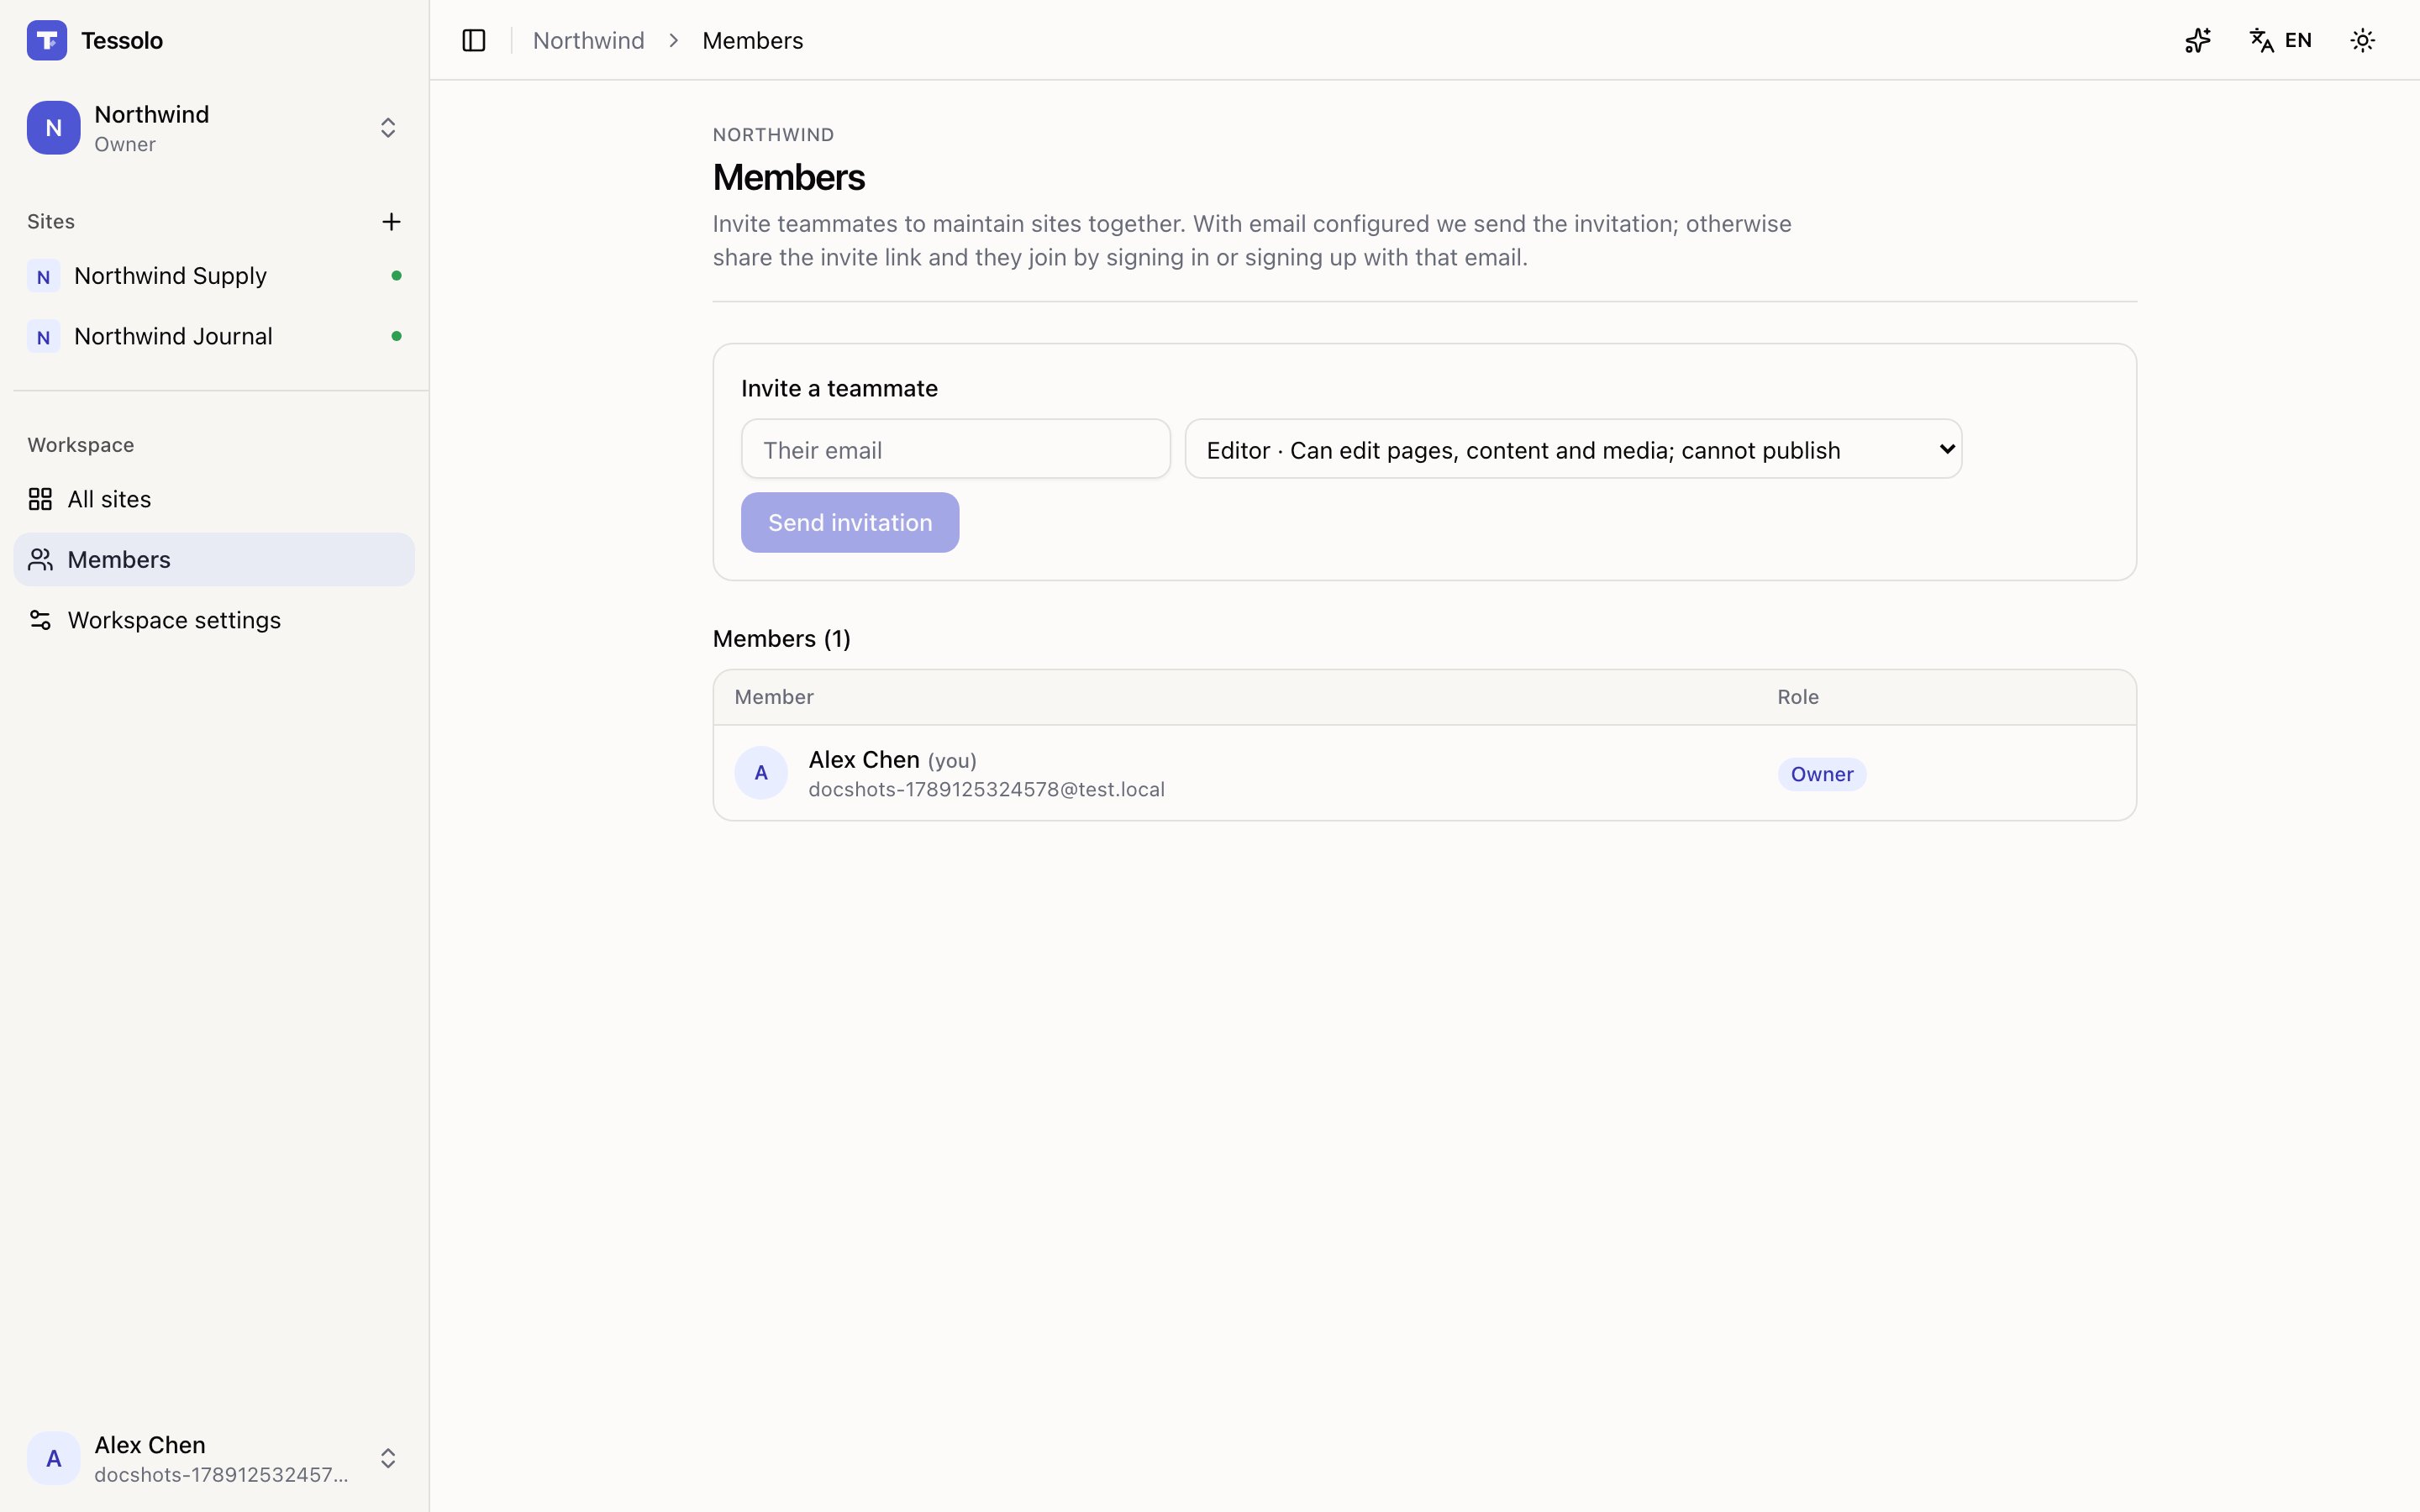Click the Members breadcrumb item

click(x=752, y=40)
